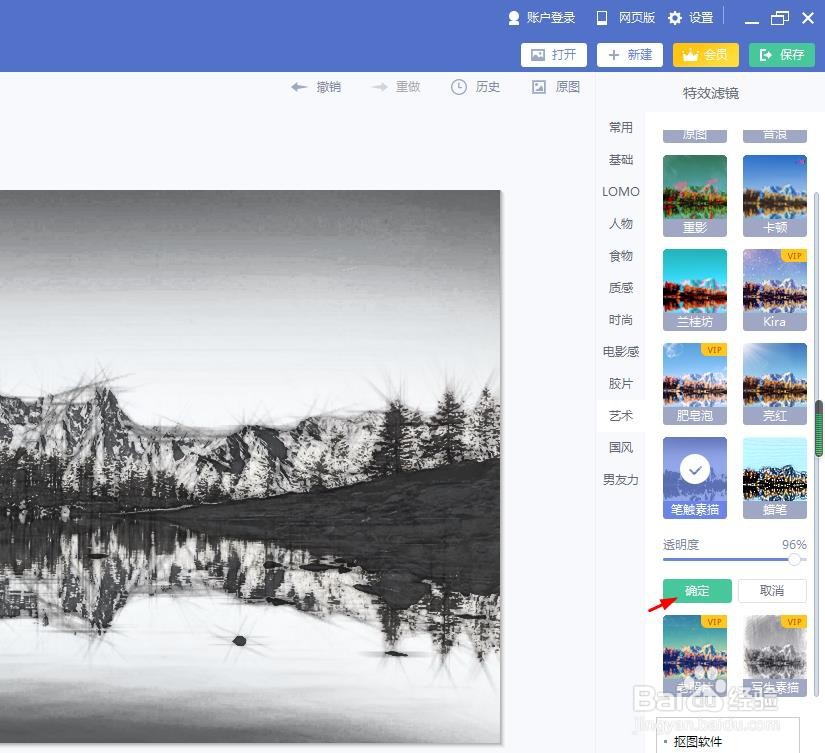Select the 常用 filter category
Screen dimensions: 825x753
point(621,127)
